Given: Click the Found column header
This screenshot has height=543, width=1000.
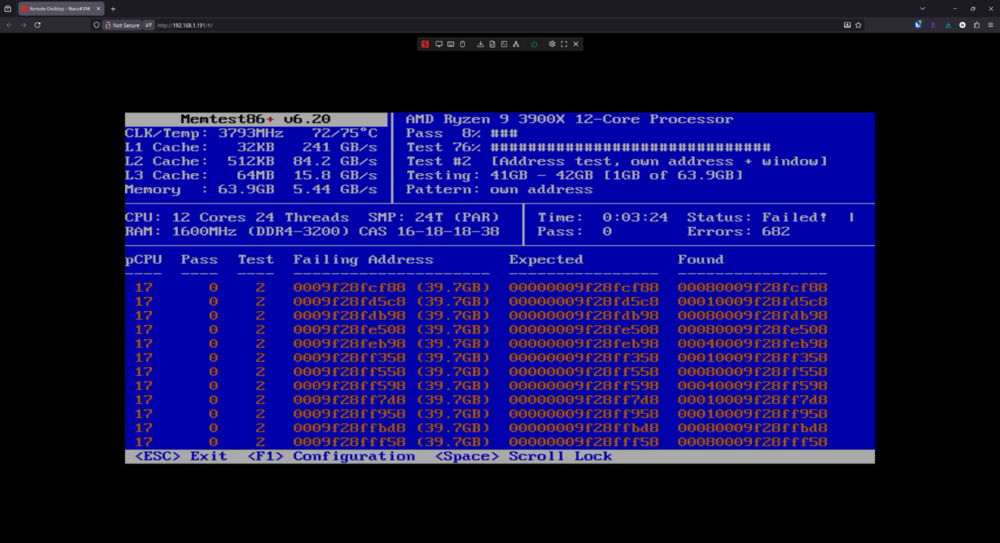Looking at the screenshot, I should pos(700,260).
